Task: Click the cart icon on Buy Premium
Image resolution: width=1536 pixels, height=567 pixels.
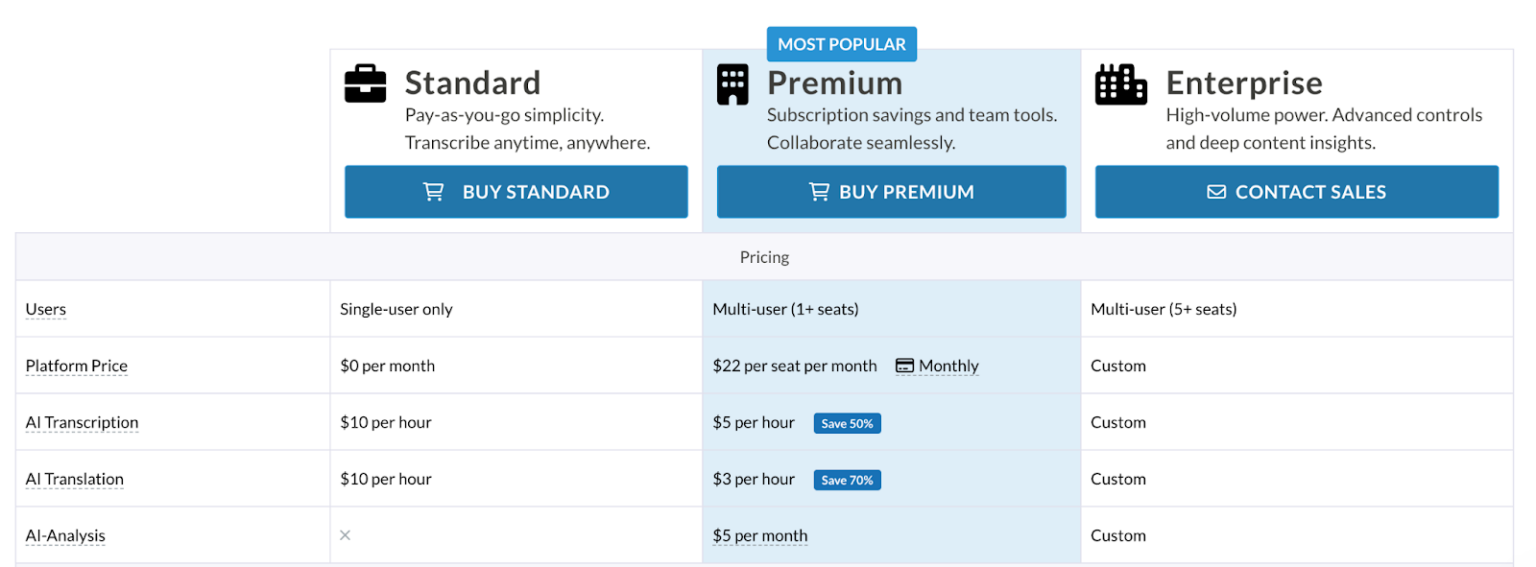Action: pos(819,192)
